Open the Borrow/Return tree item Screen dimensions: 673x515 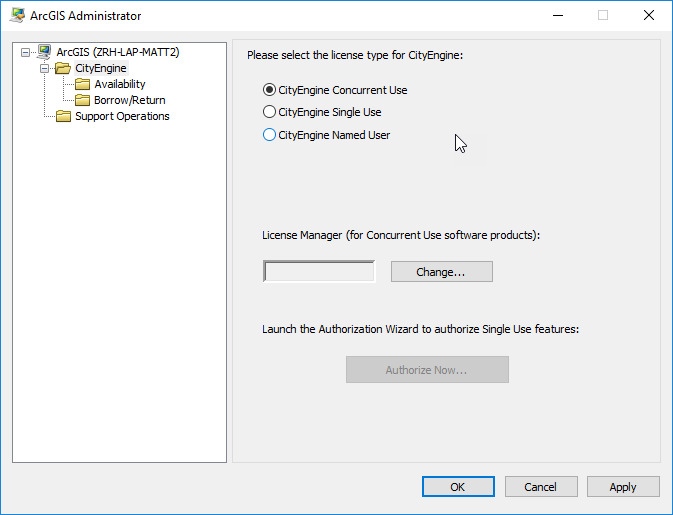(129, 100)
